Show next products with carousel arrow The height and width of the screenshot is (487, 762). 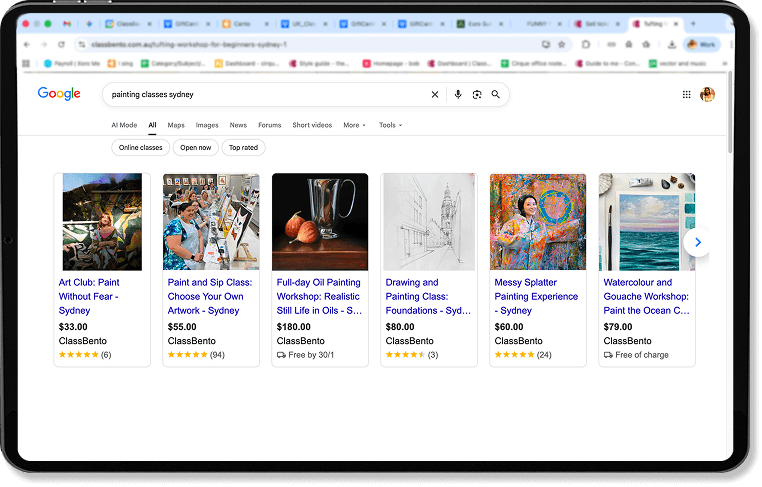coord(697,242)
